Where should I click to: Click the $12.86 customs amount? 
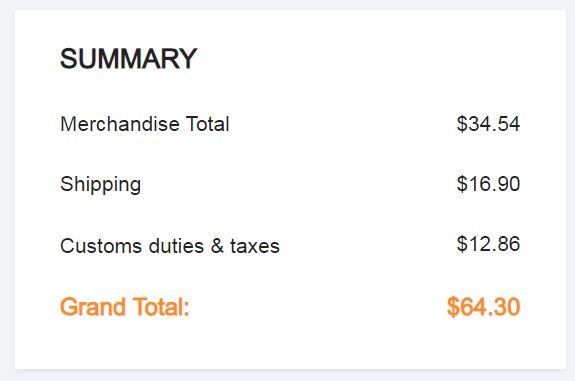[488, 244]
